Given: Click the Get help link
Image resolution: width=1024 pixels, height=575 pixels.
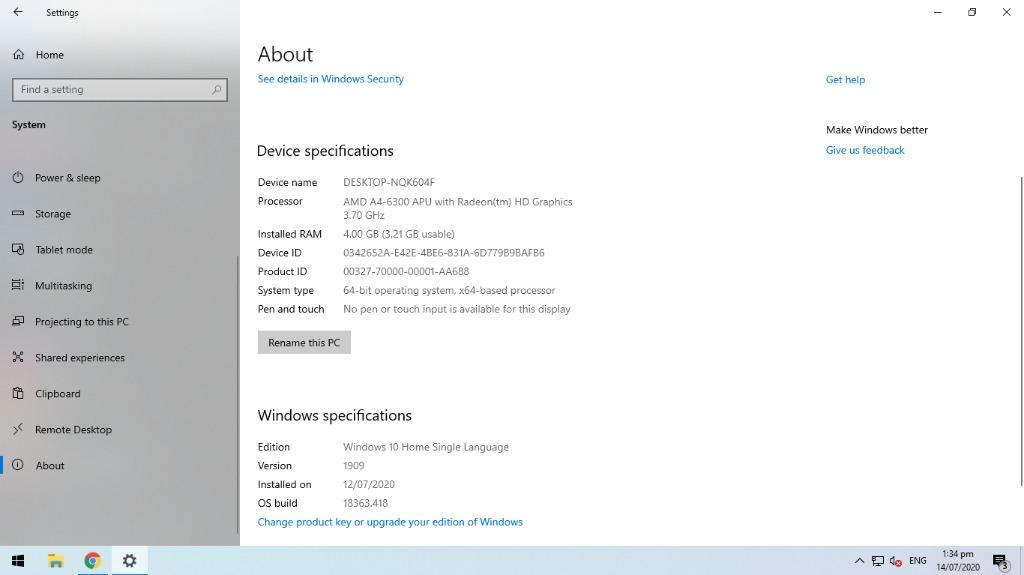Looking at the screenshot, I should 845,80.
